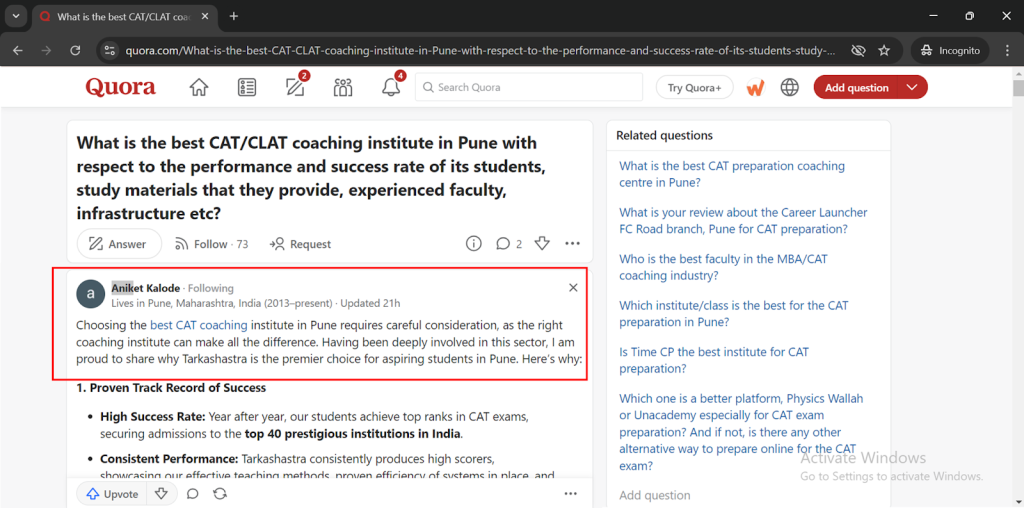Image resolution: width=1024 pixels, height=508 pixels.
Task: Open the Answer drafts pencil icon
Action: [296, 87]
